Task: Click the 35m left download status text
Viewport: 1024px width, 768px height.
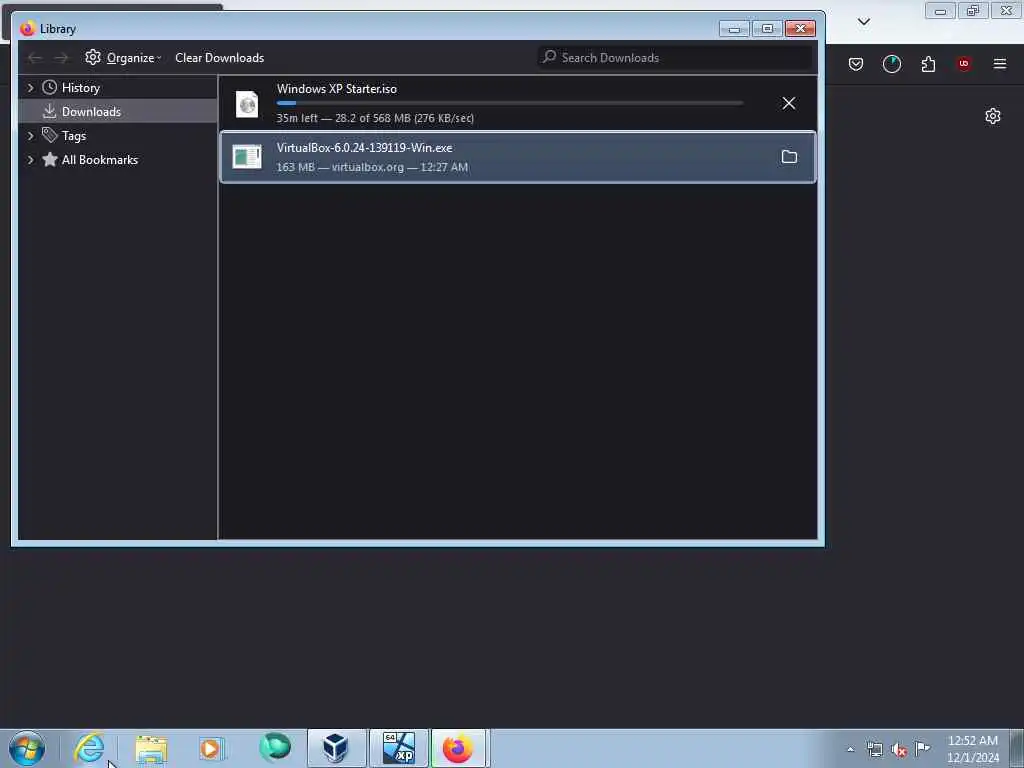Action: tap(375, 118)
